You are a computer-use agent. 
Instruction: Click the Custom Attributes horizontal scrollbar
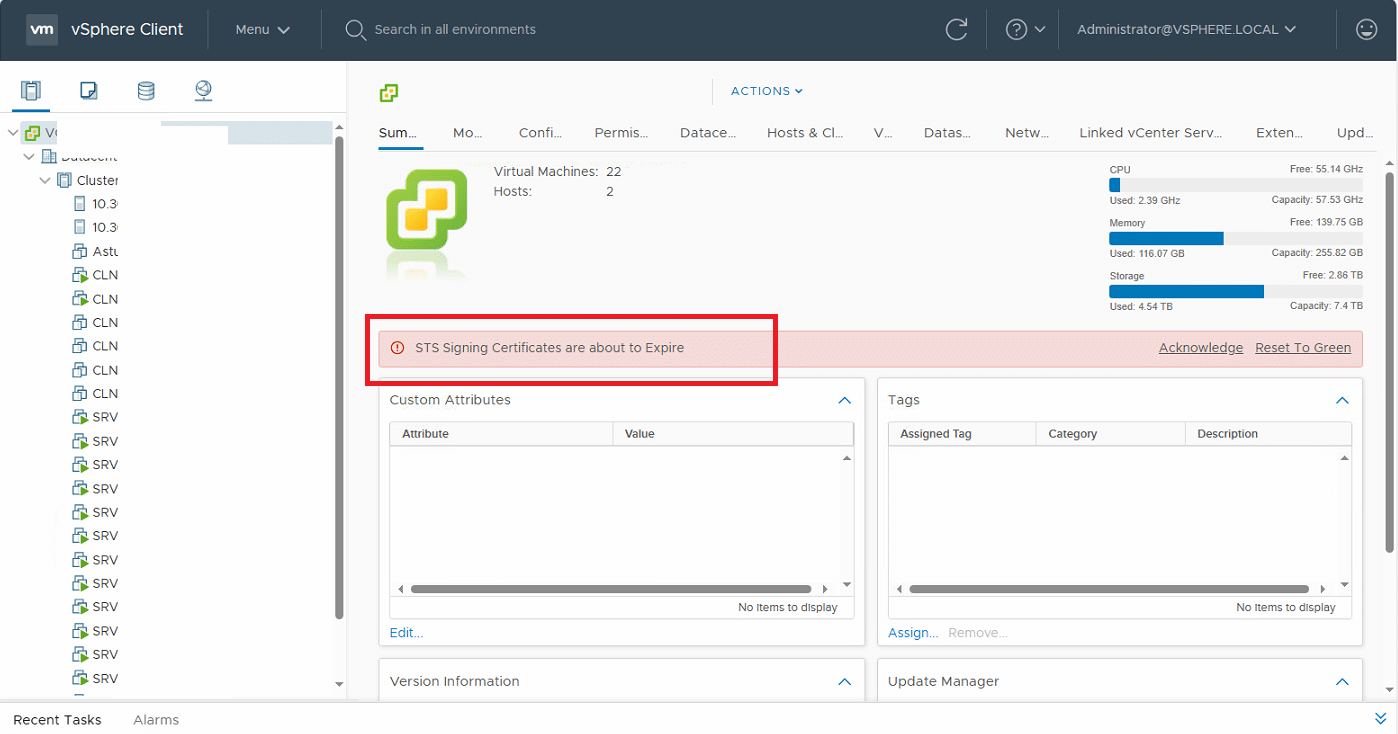pos(611,589)
